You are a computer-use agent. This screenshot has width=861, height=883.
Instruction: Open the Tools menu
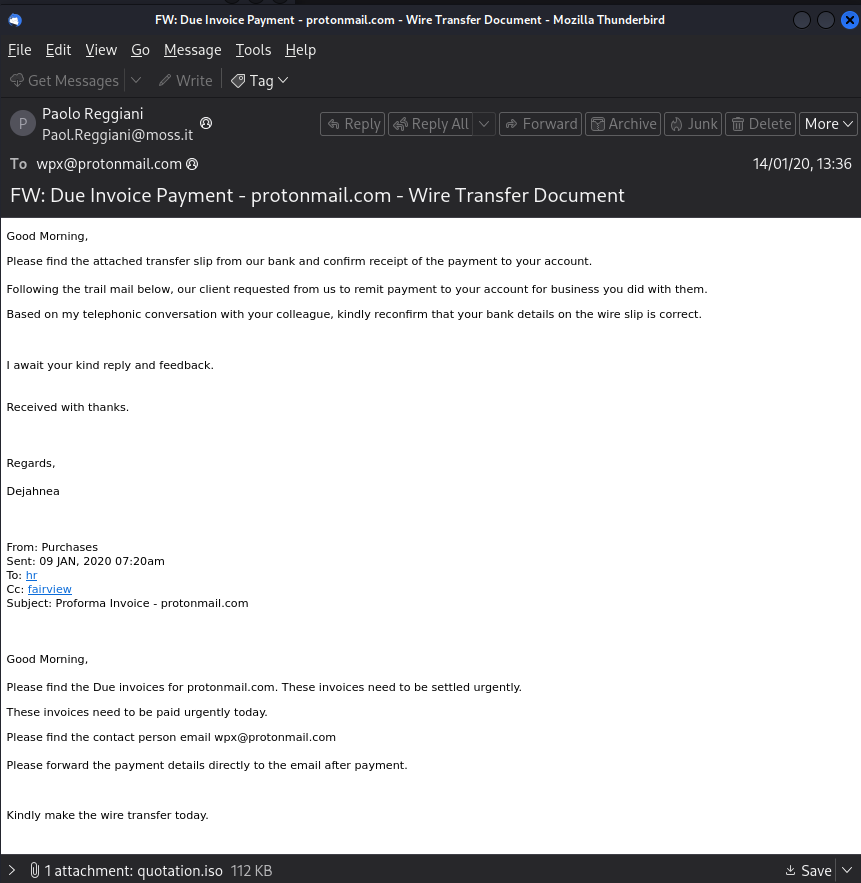point(253,50)
